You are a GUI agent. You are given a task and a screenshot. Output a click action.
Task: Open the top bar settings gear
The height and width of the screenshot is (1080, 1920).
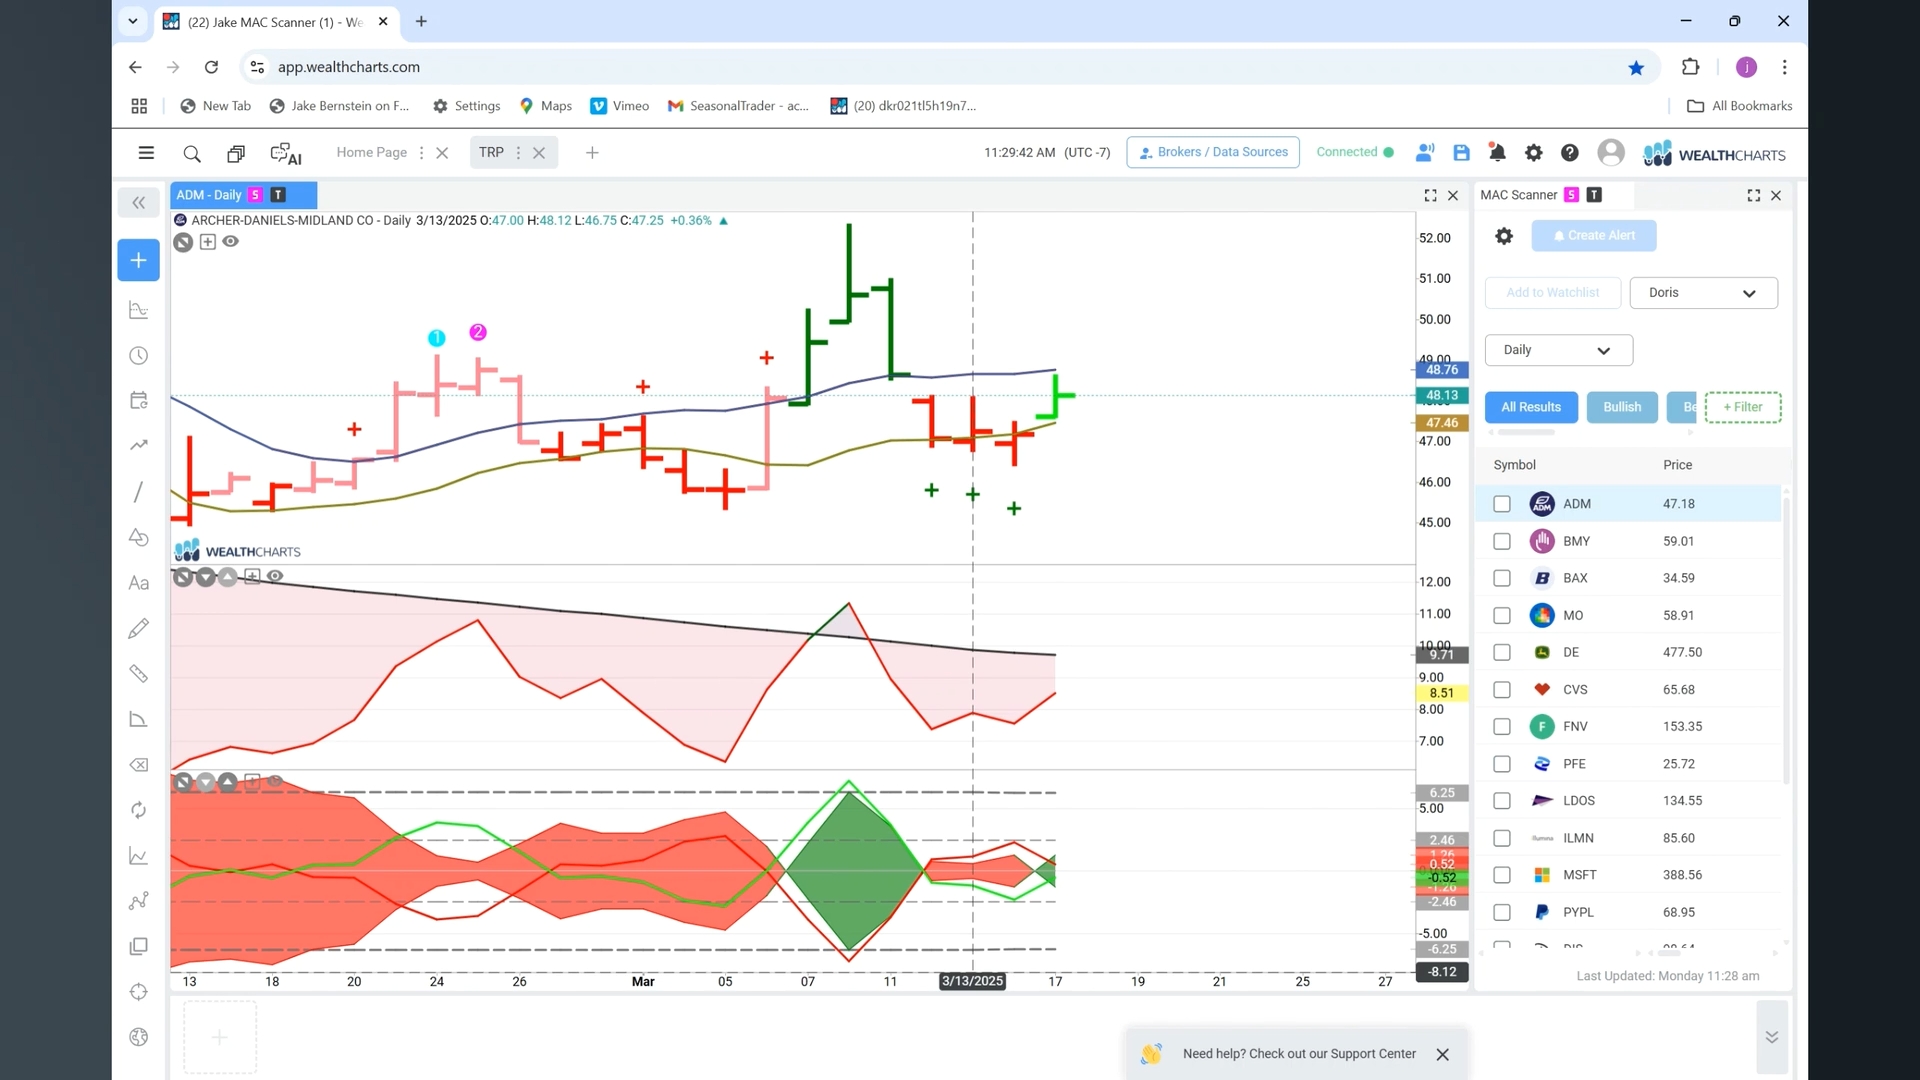tap(1533, 153)
